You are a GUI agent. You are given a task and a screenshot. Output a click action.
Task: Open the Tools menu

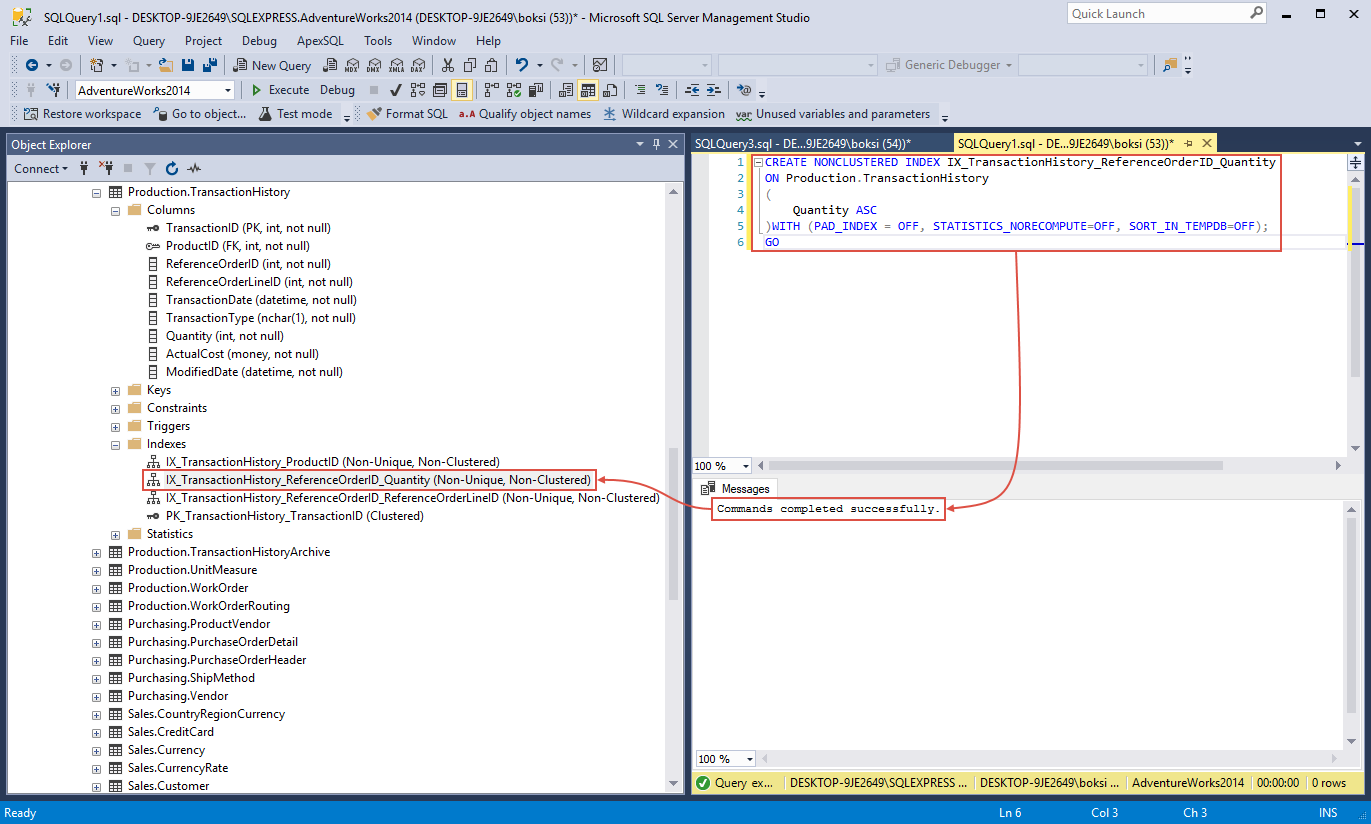(x=378, y=41)
